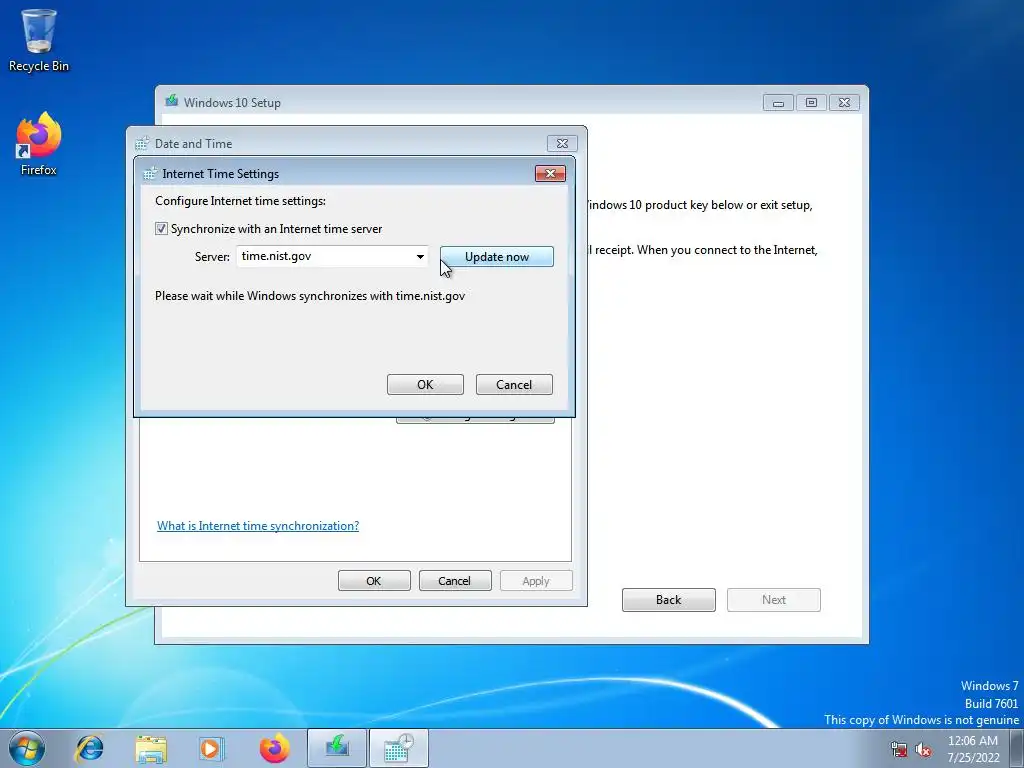The image size is (1024, 768).
Task: Click Firefox icon in the taskbar
Action: pos(274,748)
